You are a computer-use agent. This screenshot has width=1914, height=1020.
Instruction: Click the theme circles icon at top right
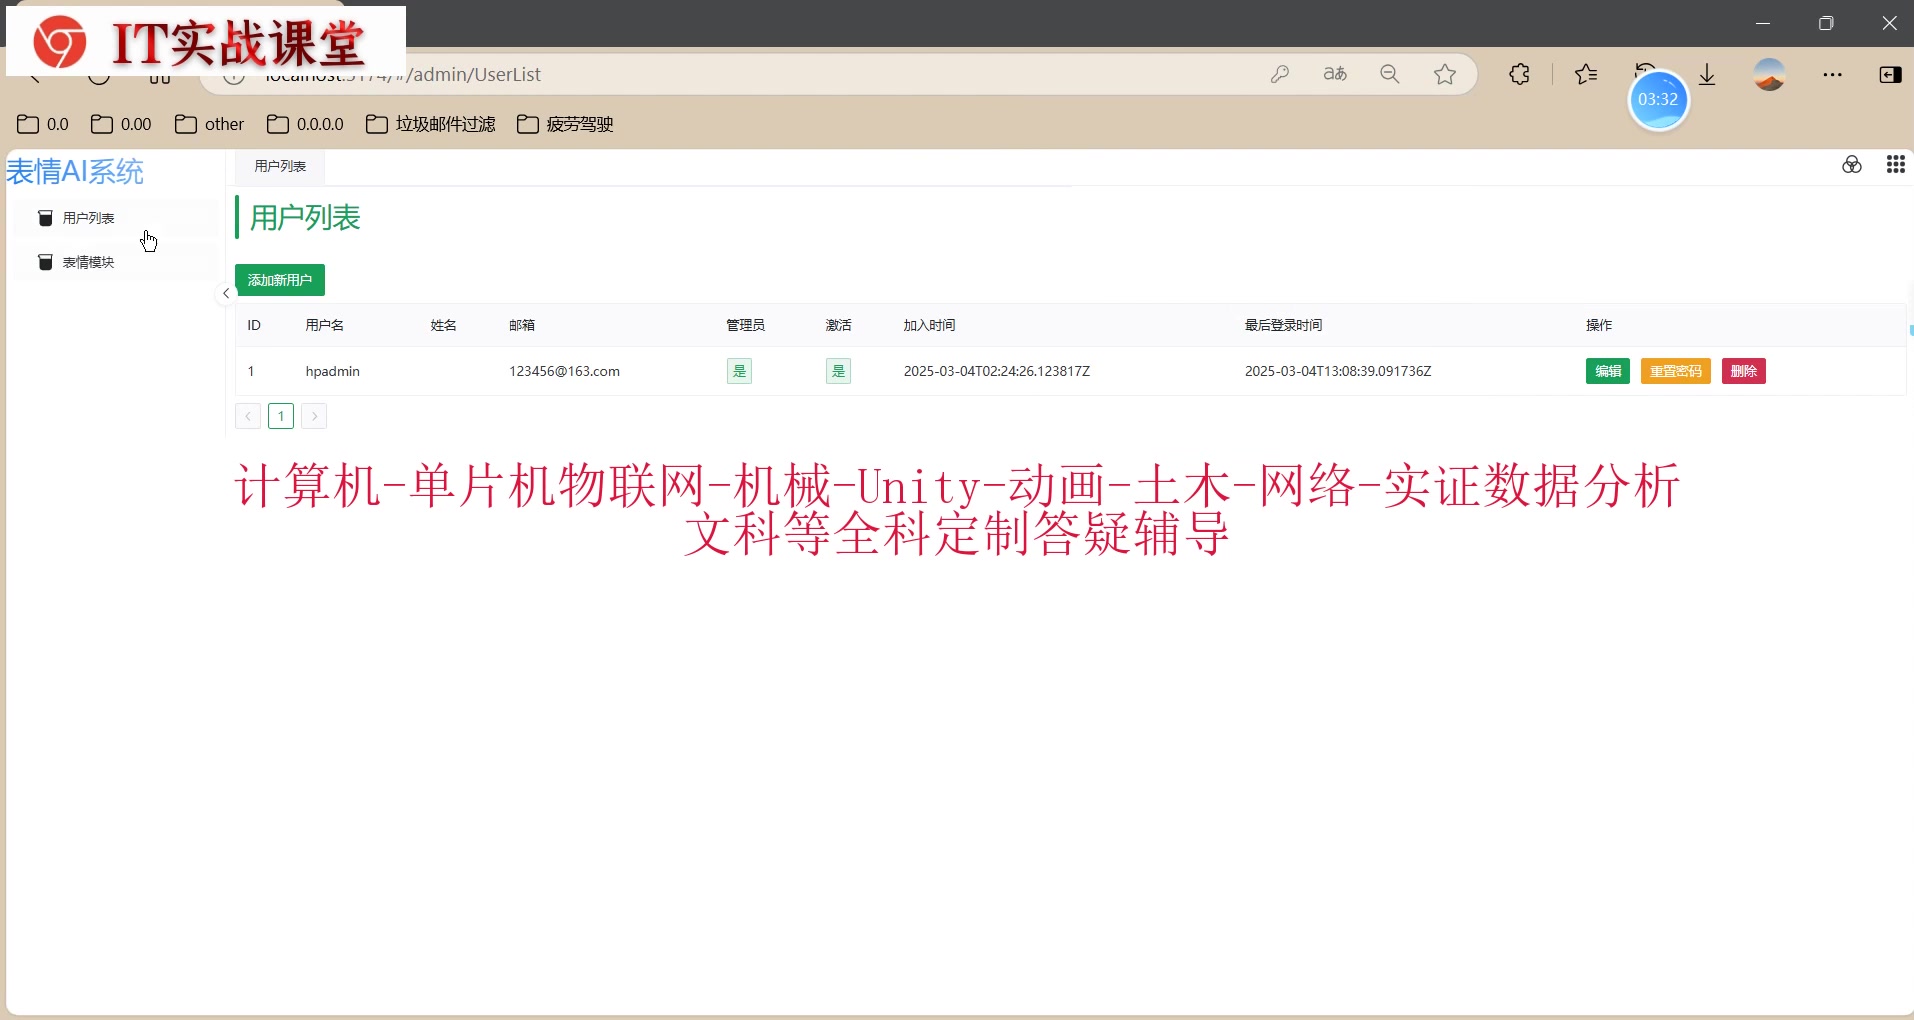1852,165
